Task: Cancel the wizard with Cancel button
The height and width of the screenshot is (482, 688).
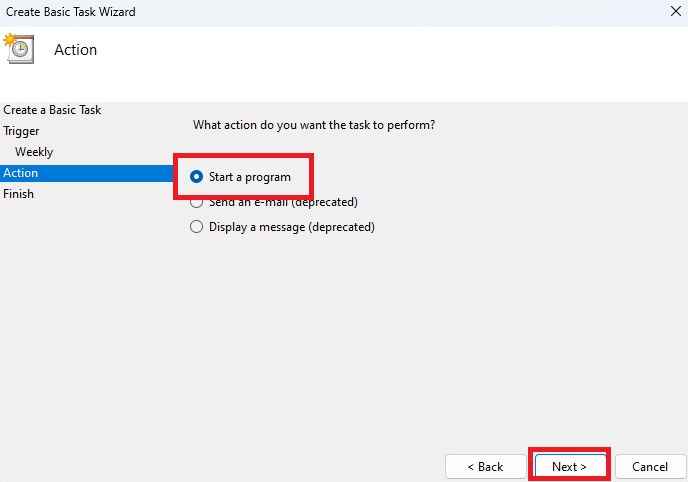Action: pos(649,467)
